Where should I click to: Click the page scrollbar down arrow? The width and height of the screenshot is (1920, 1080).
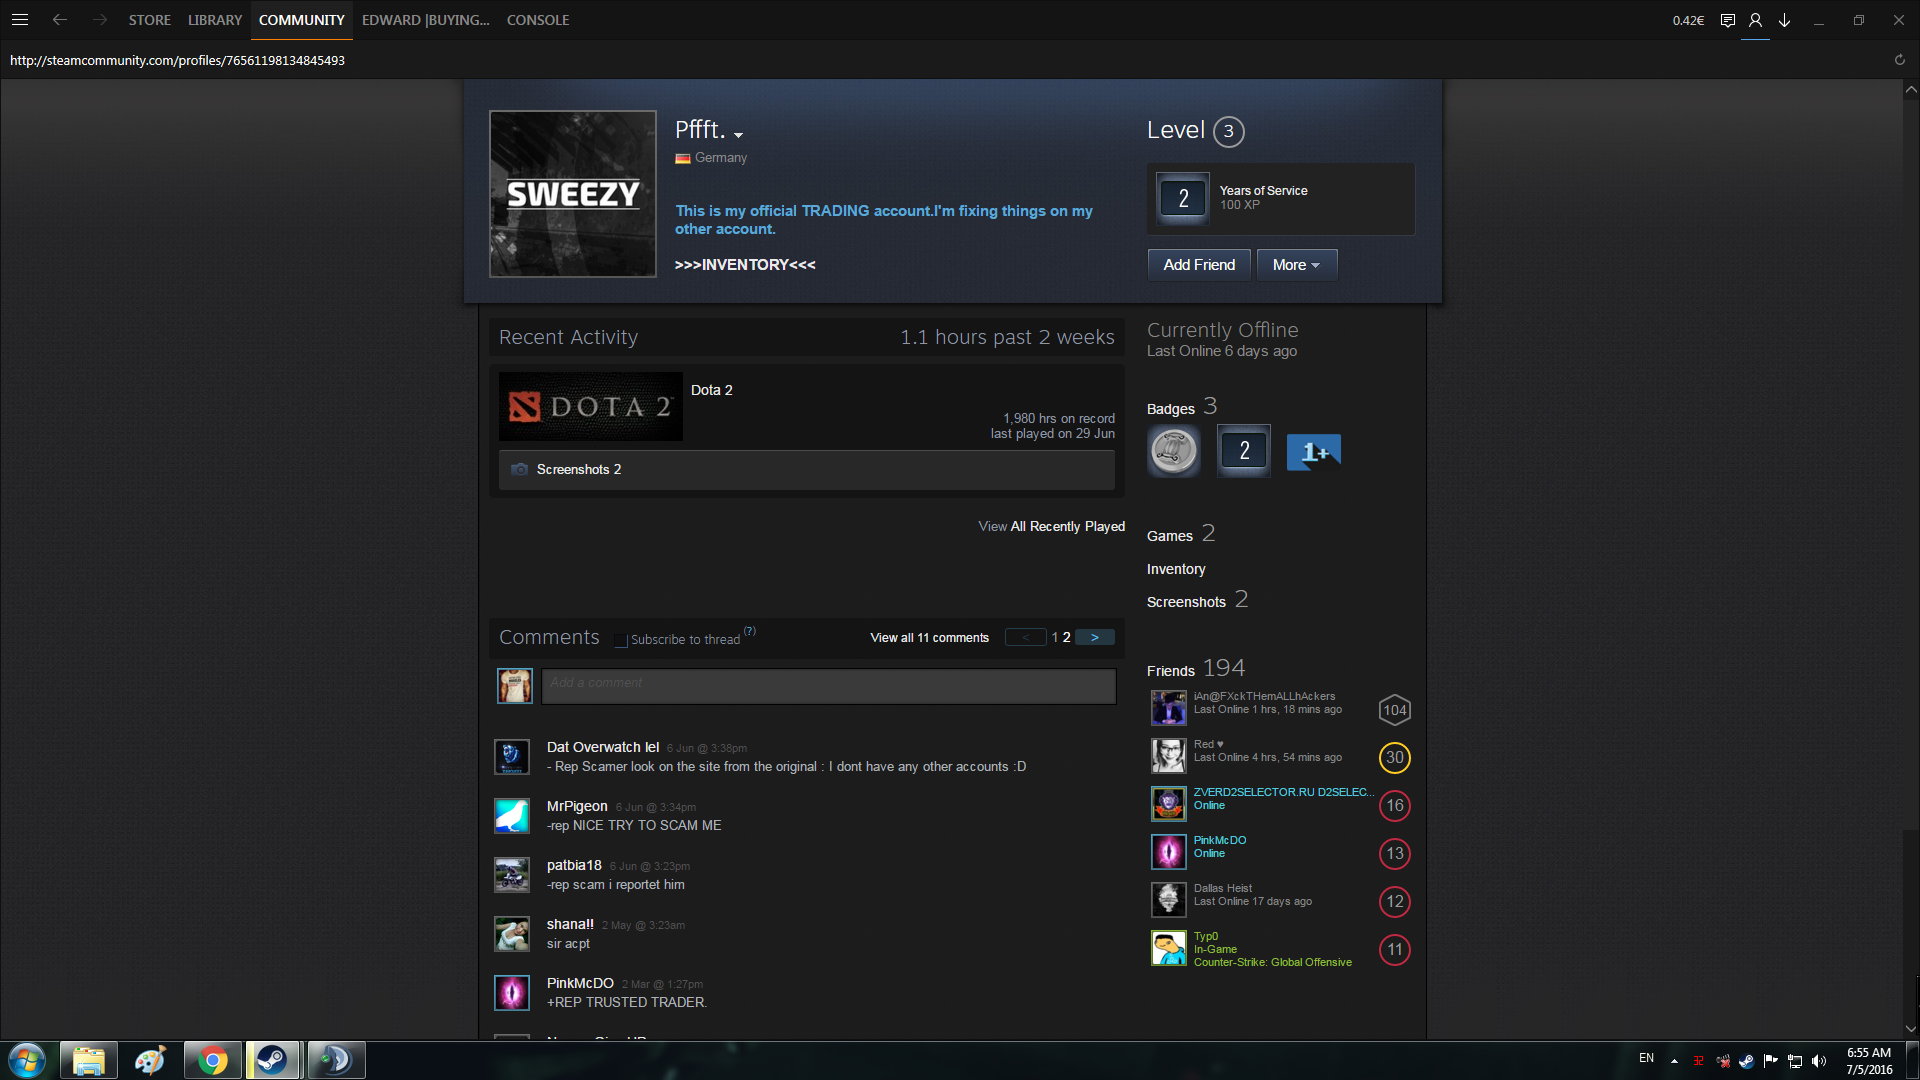pos(1910,1028)
